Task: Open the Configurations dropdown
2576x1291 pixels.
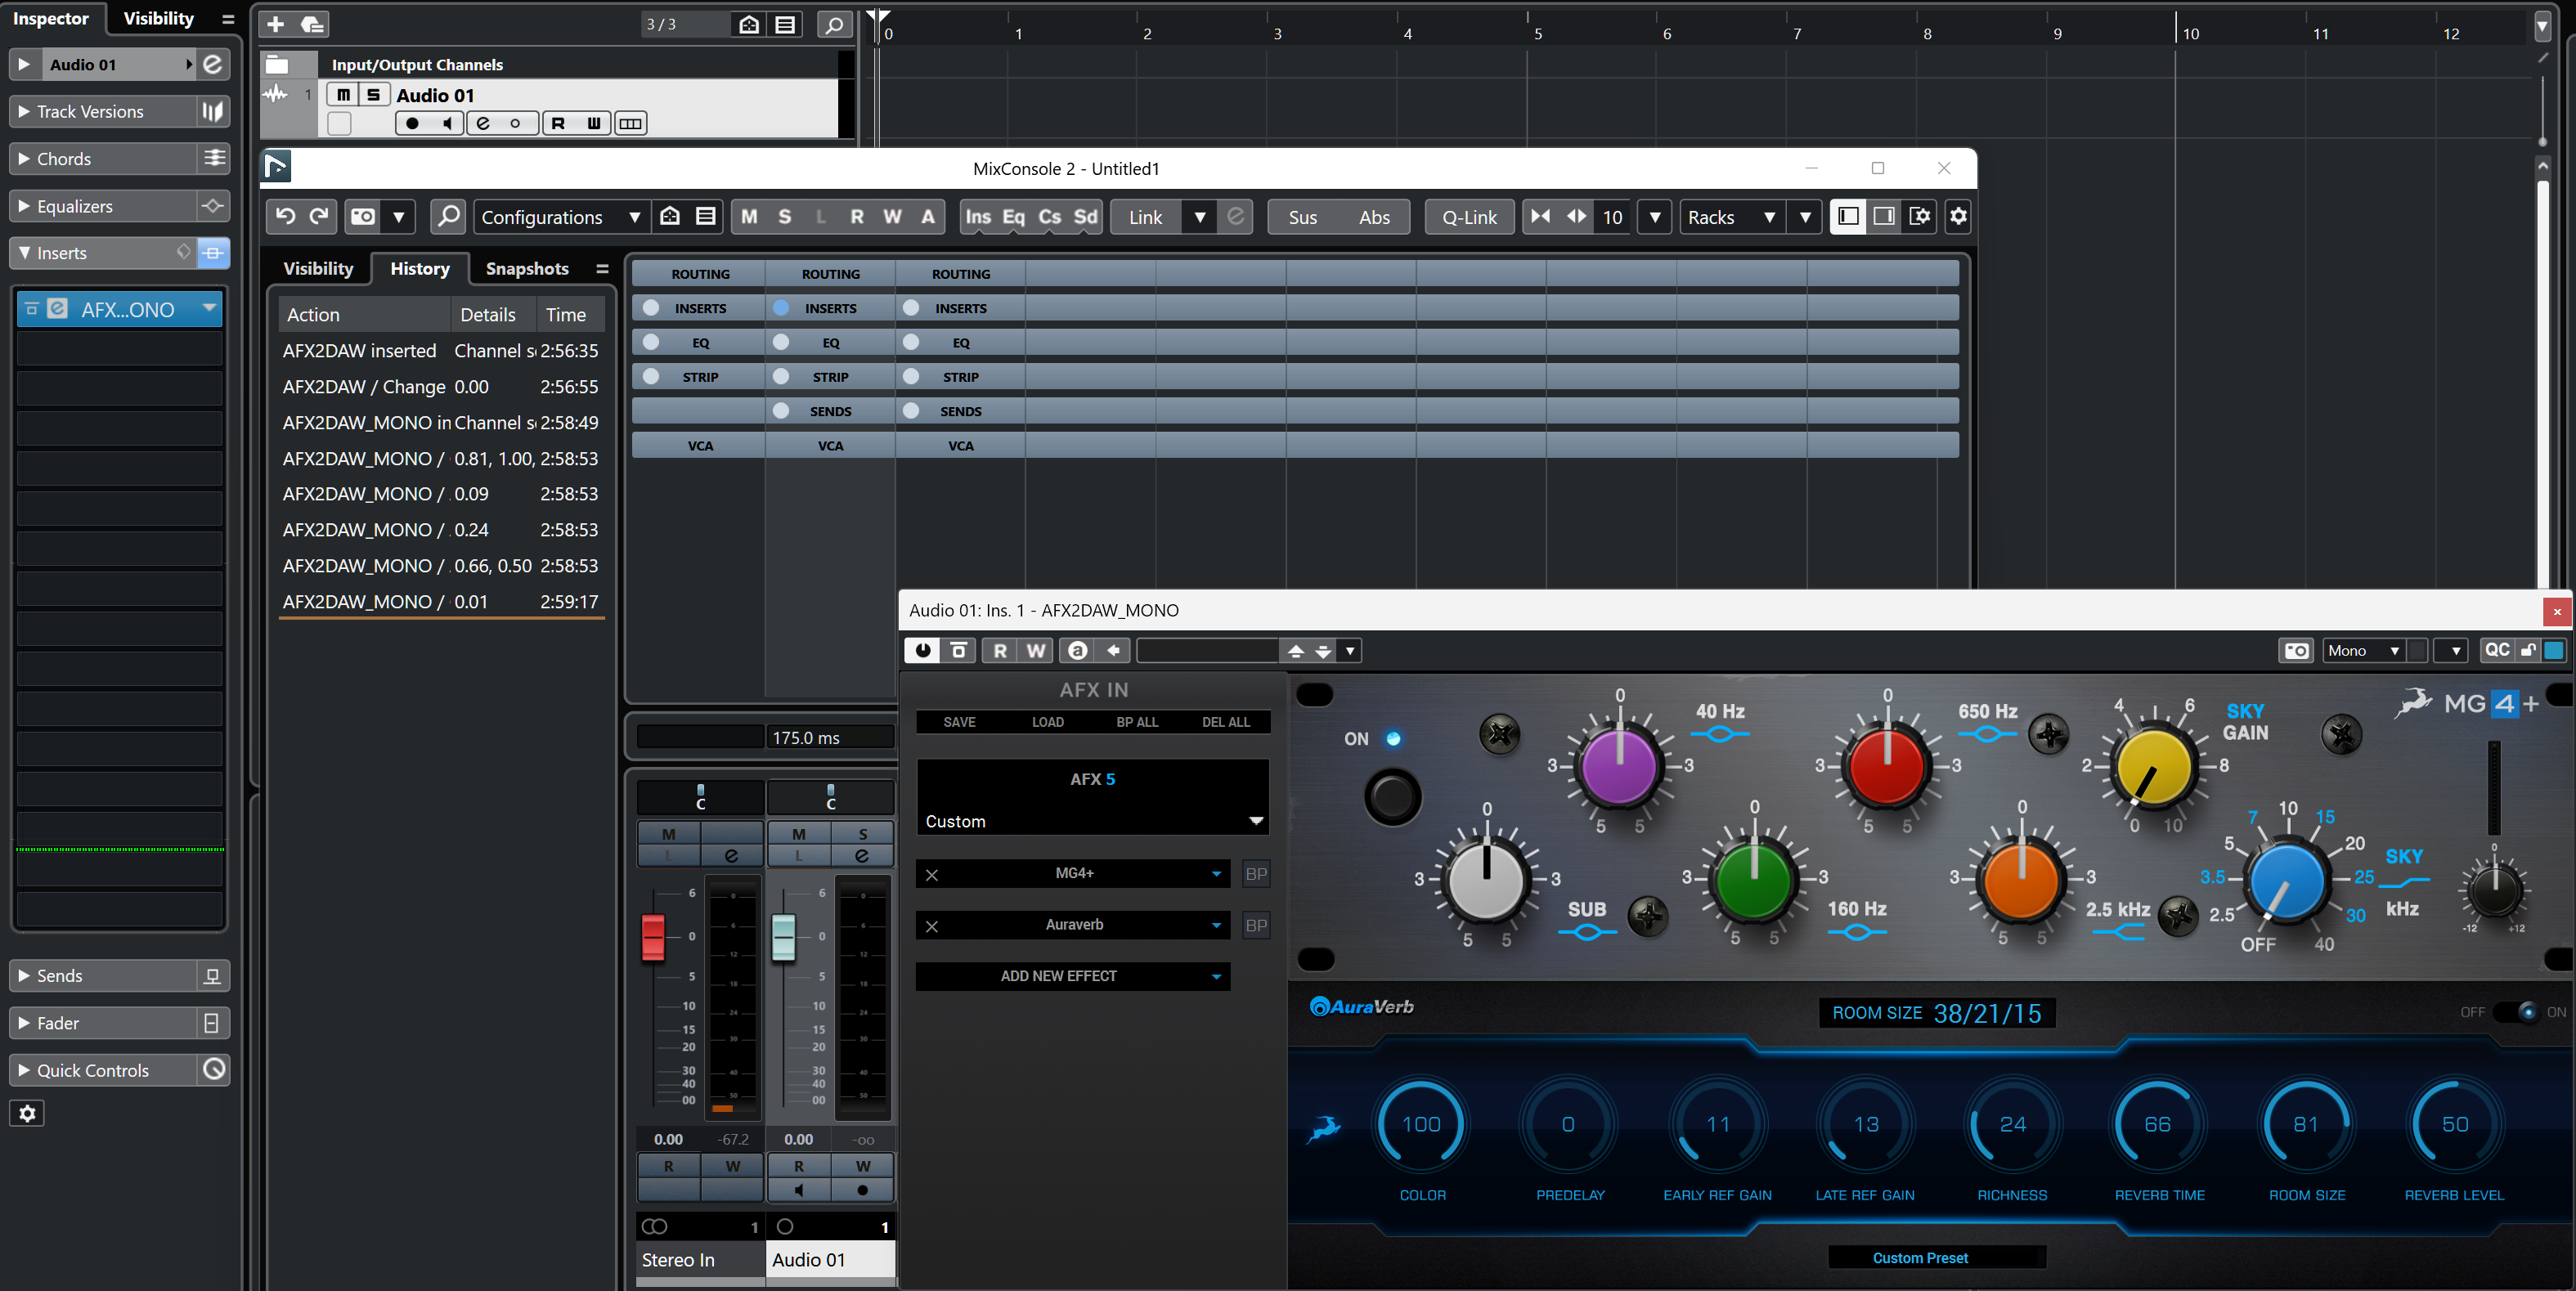Action: coord(559,217)
